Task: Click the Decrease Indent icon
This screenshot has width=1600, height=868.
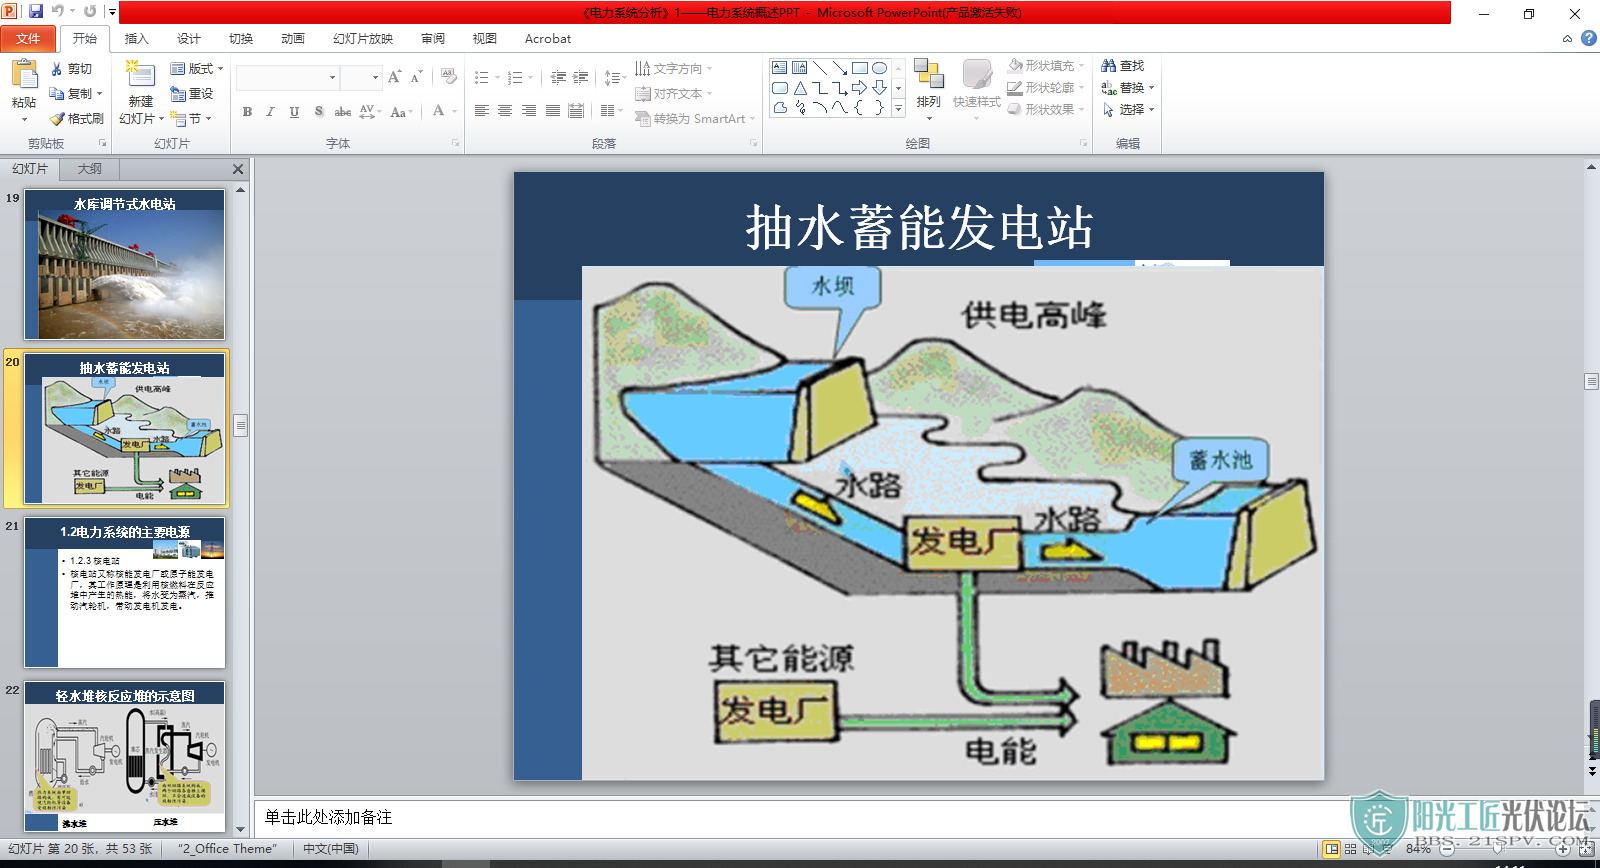Action: (558, 77)
